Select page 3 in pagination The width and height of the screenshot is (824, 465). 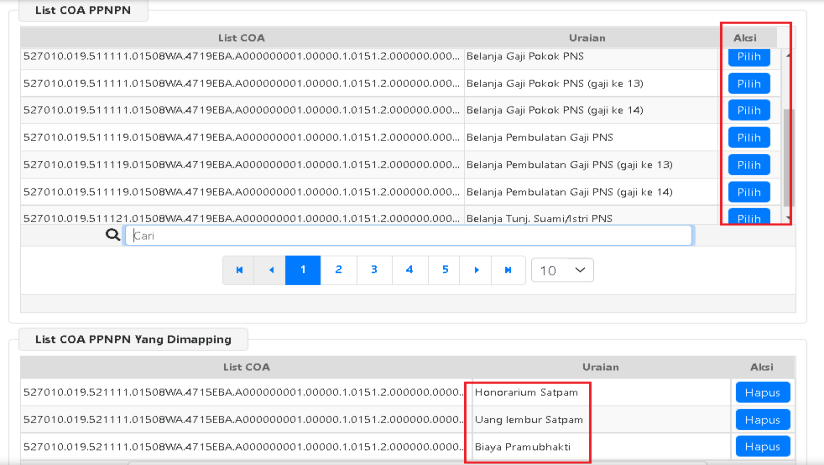374,270
